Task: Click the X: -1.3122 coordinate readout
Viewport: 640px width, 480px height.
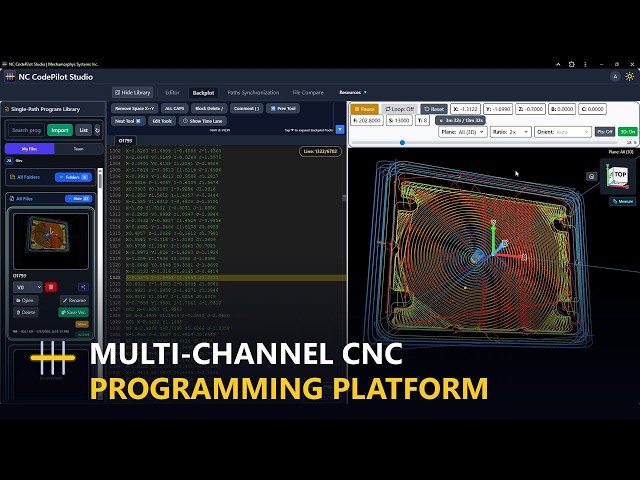Action: 465,109
